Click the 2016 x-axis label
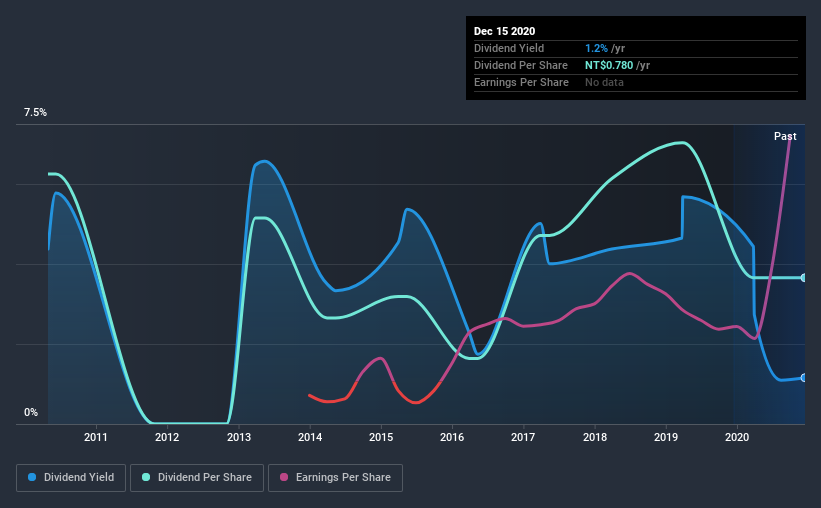821x508 pixels. pyautogui.click(x=452, y=437)
